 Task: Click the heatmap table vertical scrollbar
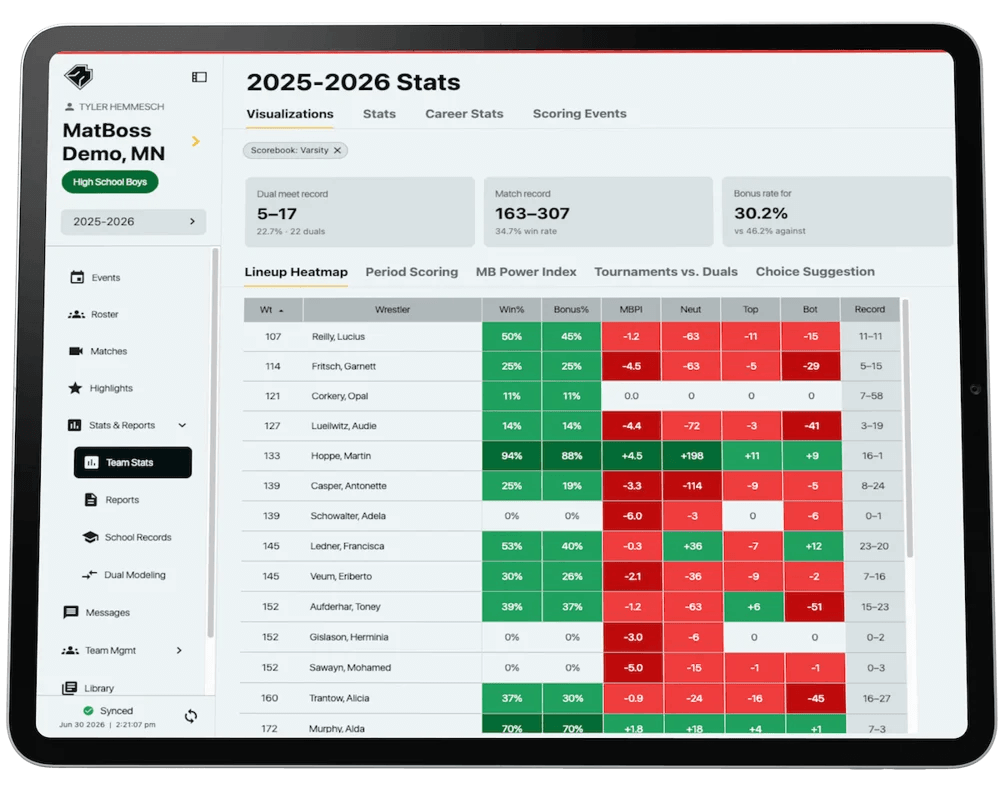(906, 429)
